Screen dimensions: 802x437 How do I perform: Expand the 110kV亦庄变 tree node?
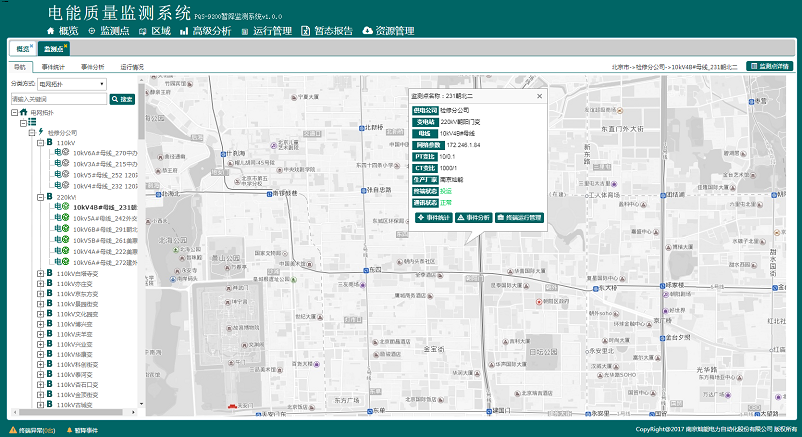(x=40, y=284)
